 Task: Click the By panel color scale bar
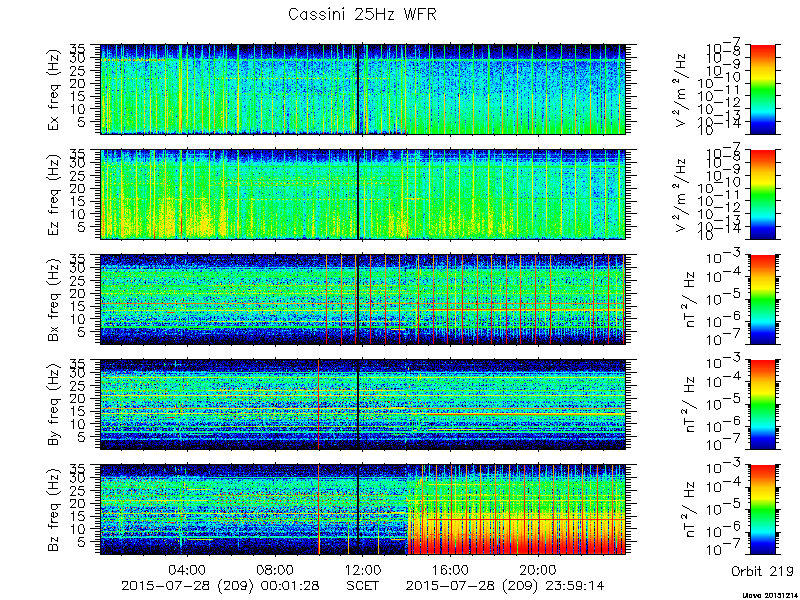click(x=762, y=405)
